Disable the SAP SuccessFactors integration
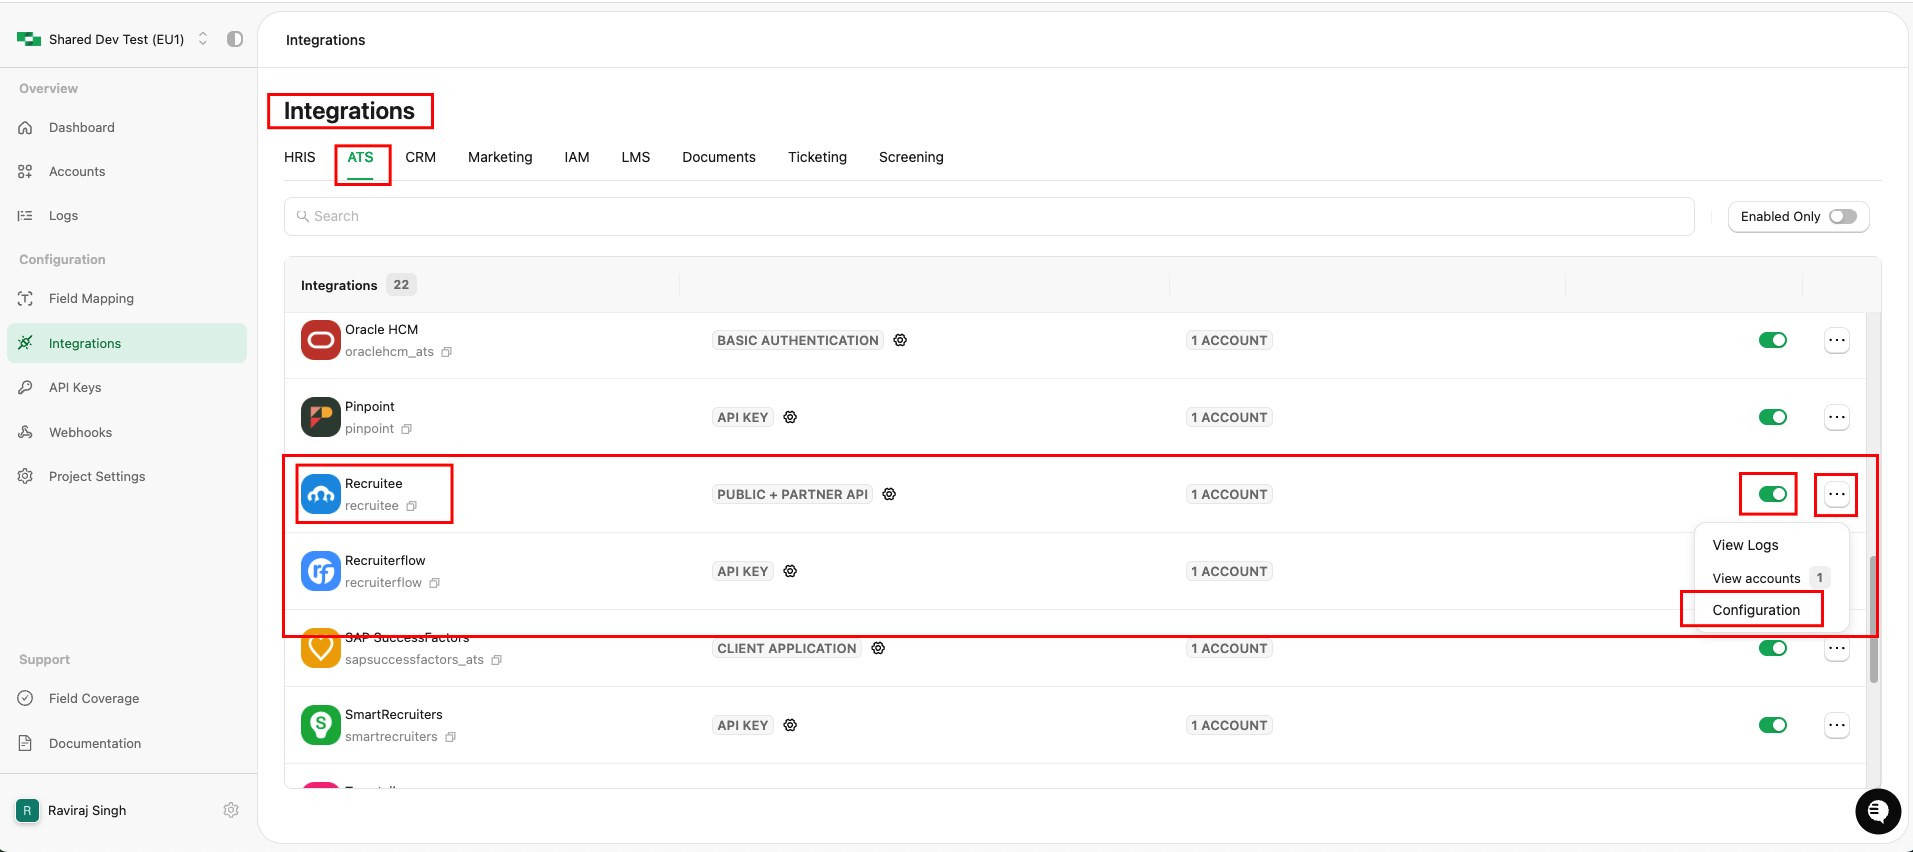 click(x=1773, y=648)
